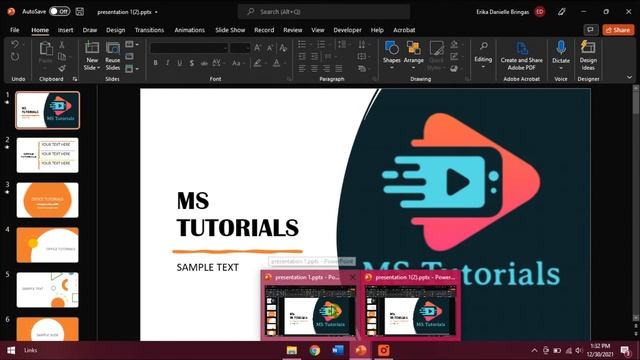Switch to the Animations tab
The width and height of the screenshot is (640, 360).
[x=189, y=30]
